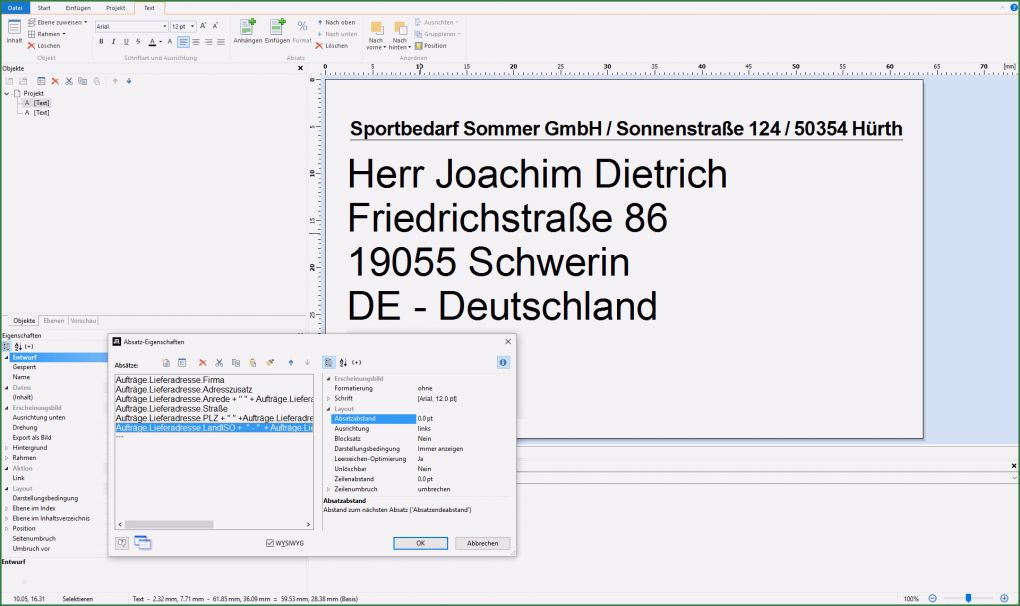Screen dimensions: 1020x606
Task: Toggle underline formatting in the ribbon
Action: (126, 41)
